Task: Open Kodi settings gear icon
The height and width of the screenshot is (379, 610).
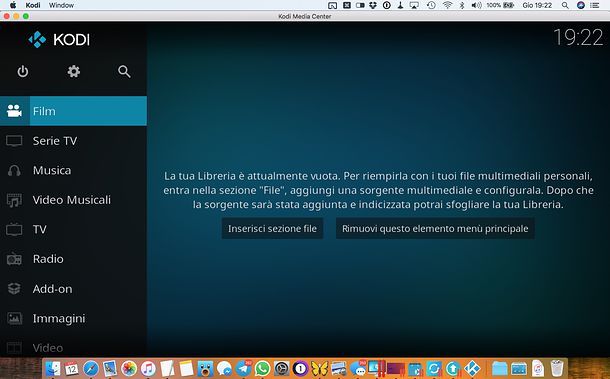Action: tap(74, 72)
